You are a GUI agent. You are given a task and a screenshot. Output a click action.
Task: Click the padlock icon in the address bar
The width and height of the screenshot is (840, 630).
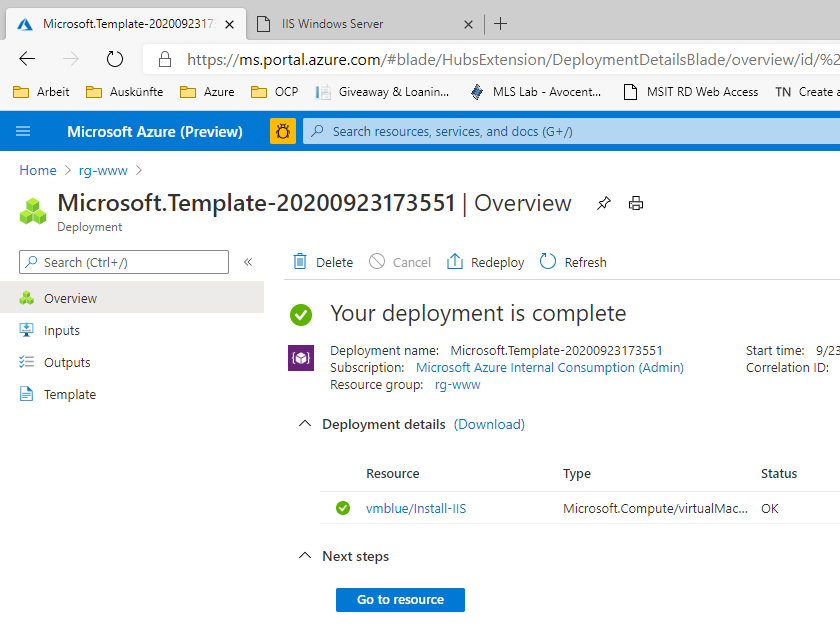[162, 59]
